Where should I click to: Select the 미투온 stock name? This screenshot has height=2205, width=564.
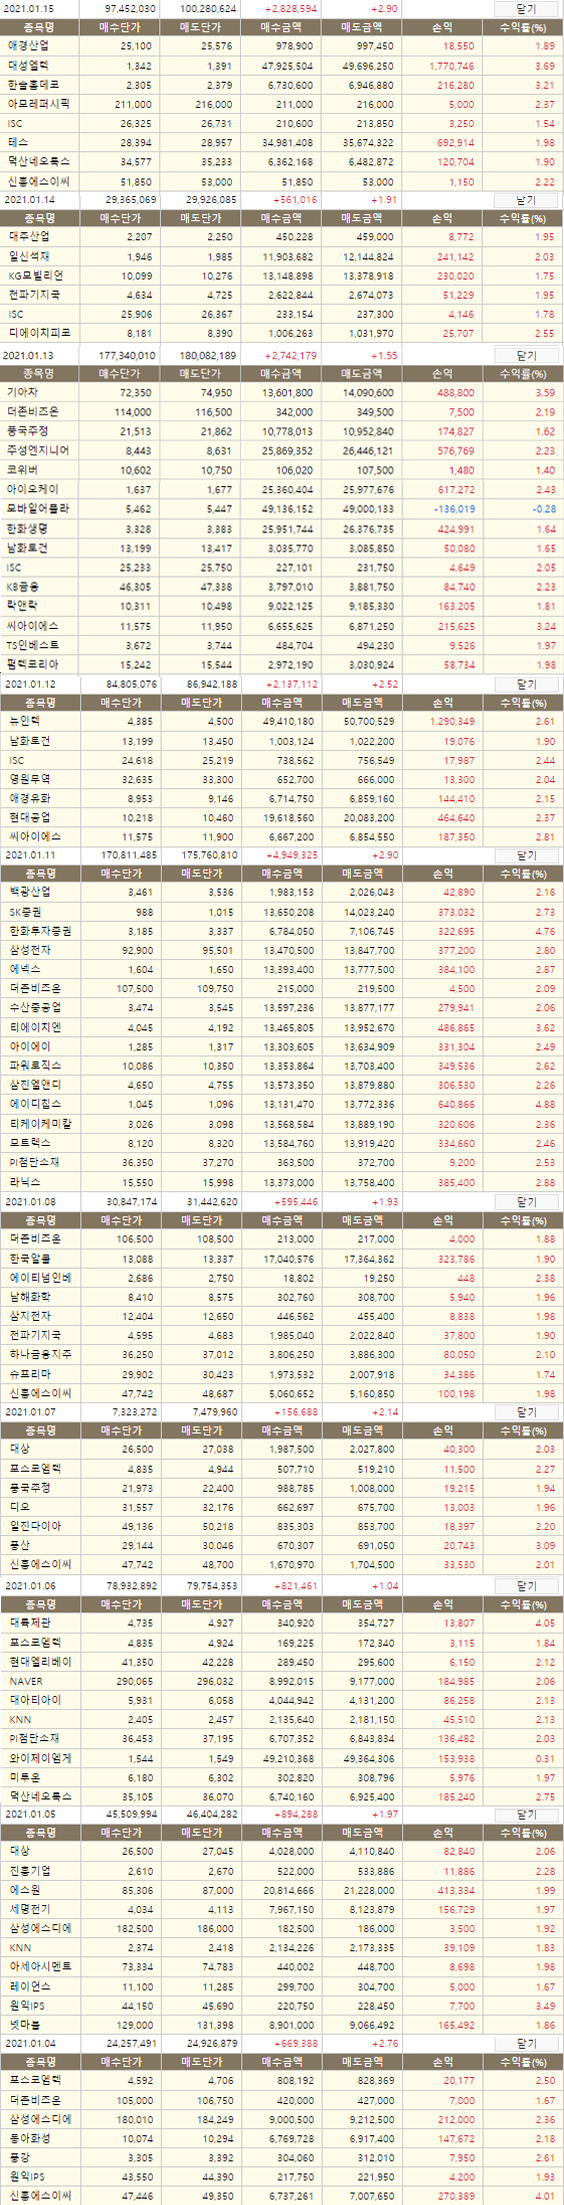tap(22, 1777)
